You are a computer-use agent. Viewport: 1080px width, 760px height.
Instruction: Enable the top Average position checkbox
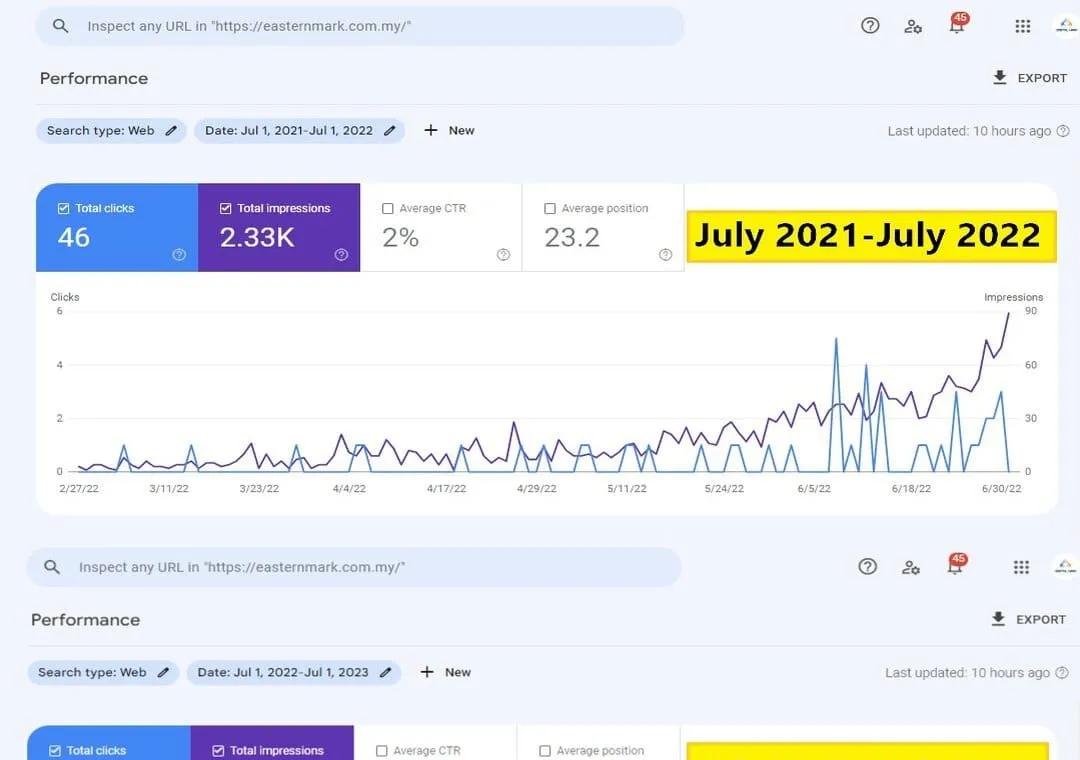[x=550, y=208]
